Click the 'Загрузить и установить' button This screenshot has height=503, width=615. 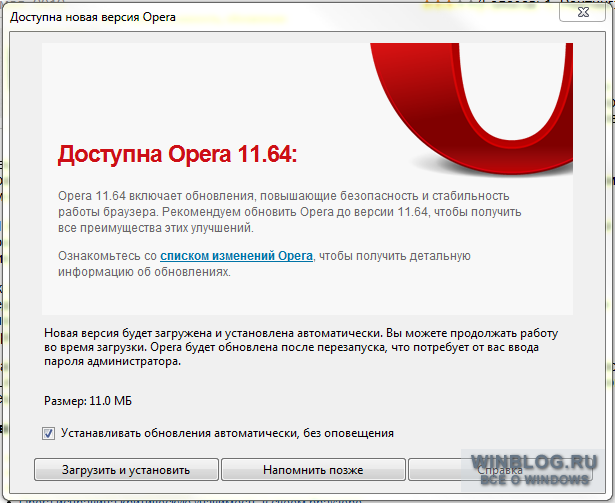[x=126, y=470]
